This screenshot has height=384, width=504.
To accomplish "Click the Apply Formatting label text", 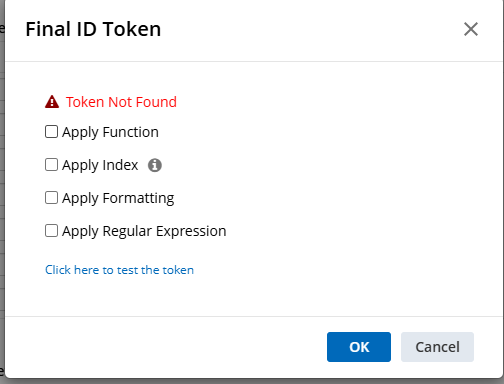I will 118,198.
